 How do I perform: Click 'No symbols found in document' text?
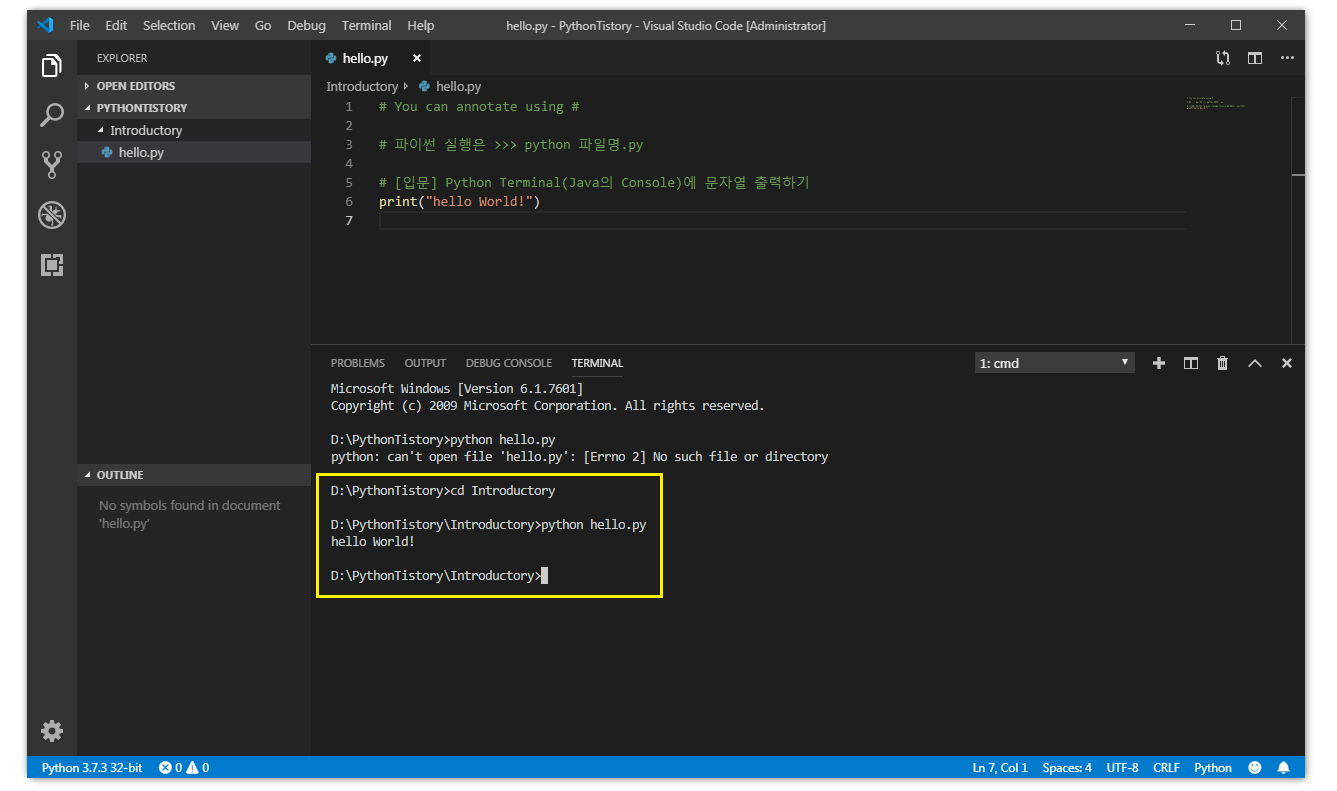189,505
